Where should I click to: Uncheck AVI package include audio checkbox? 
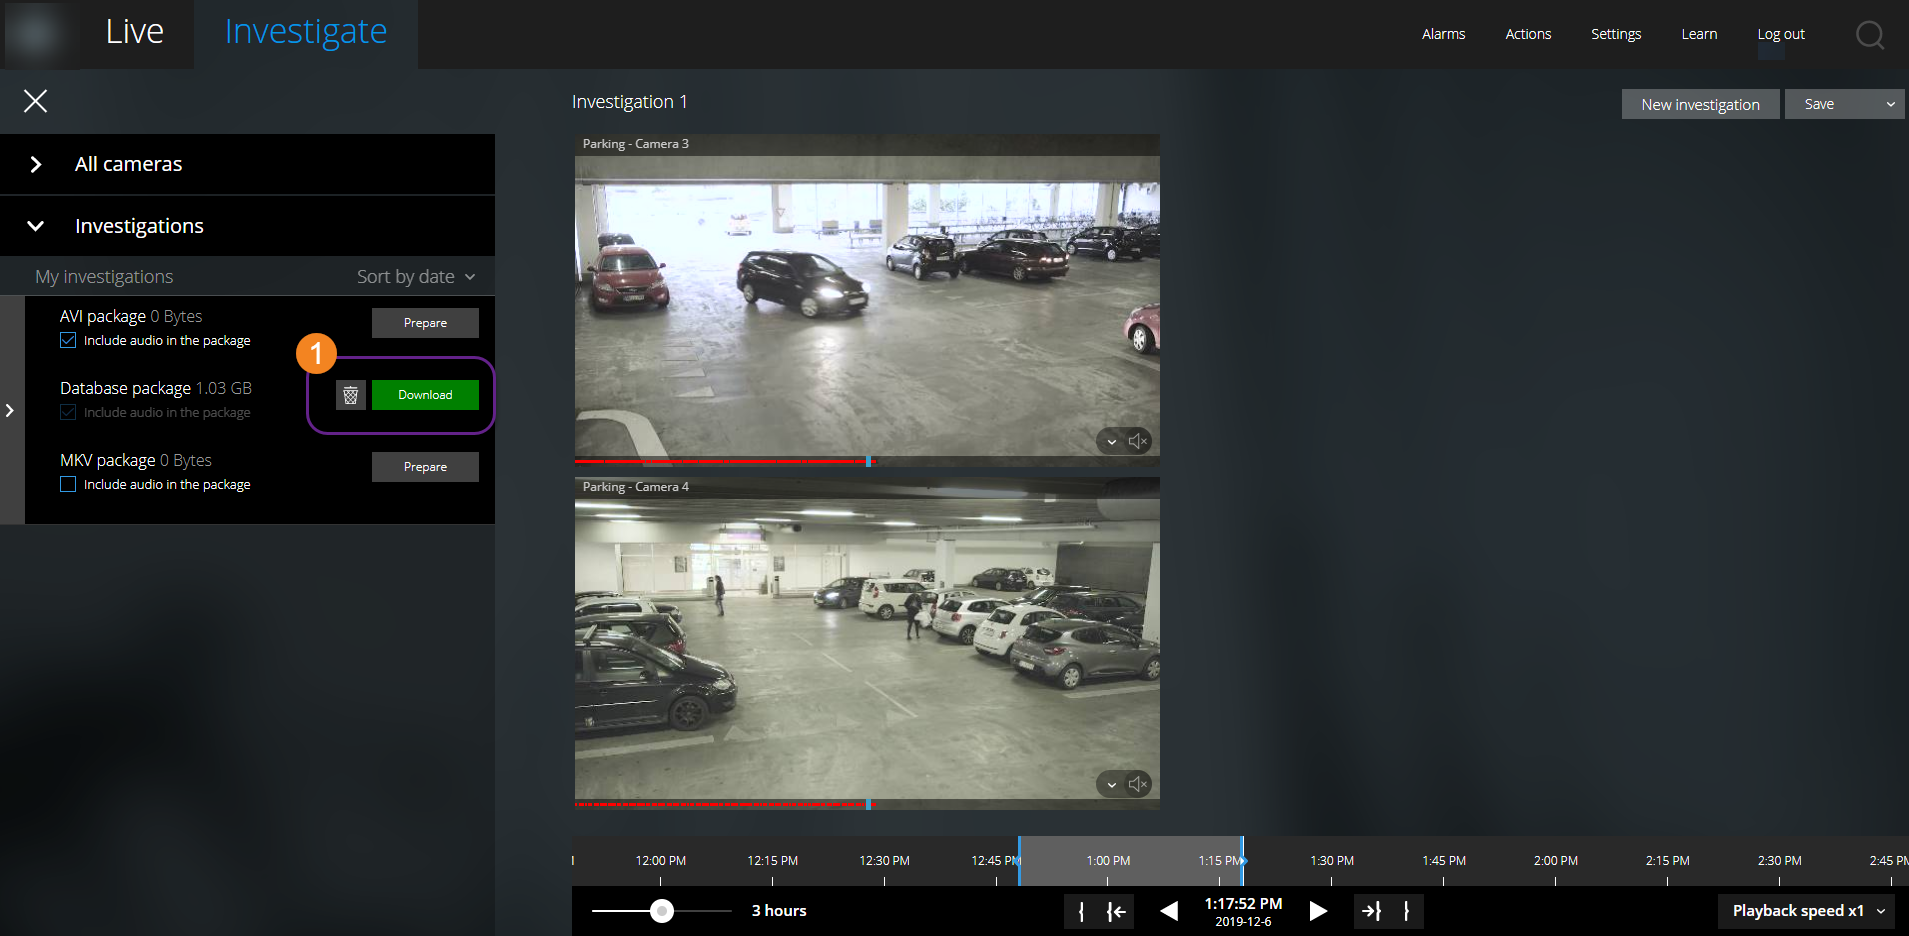(68, 341)
